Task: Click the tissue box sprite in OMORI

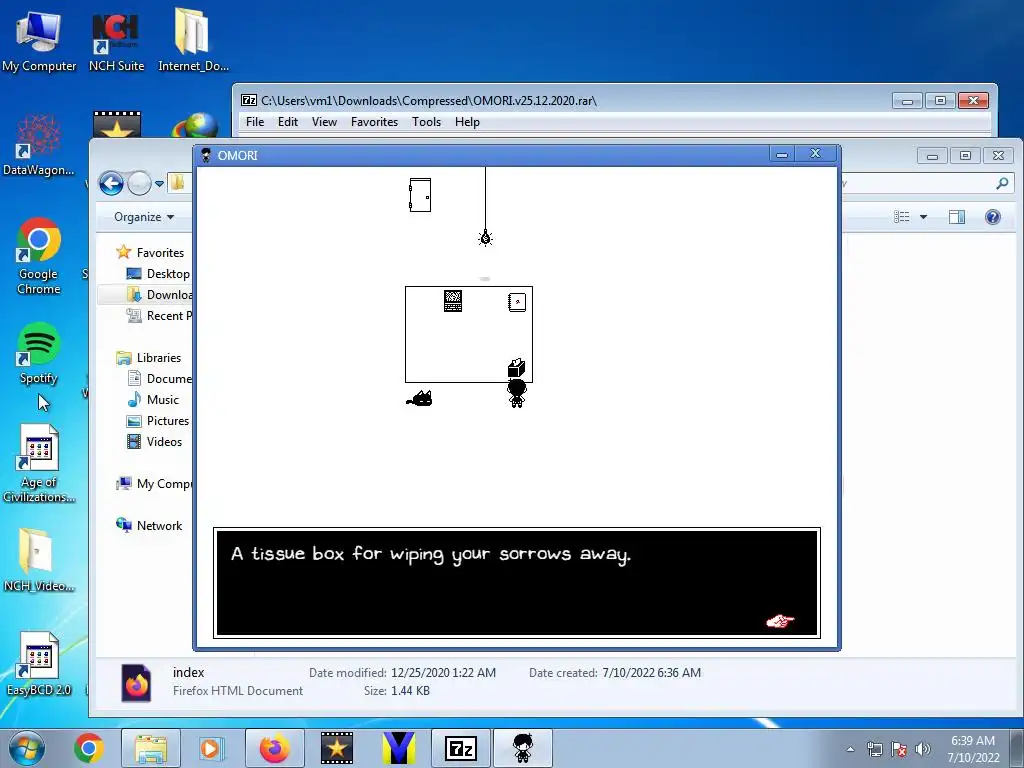Action: point(517,368)
